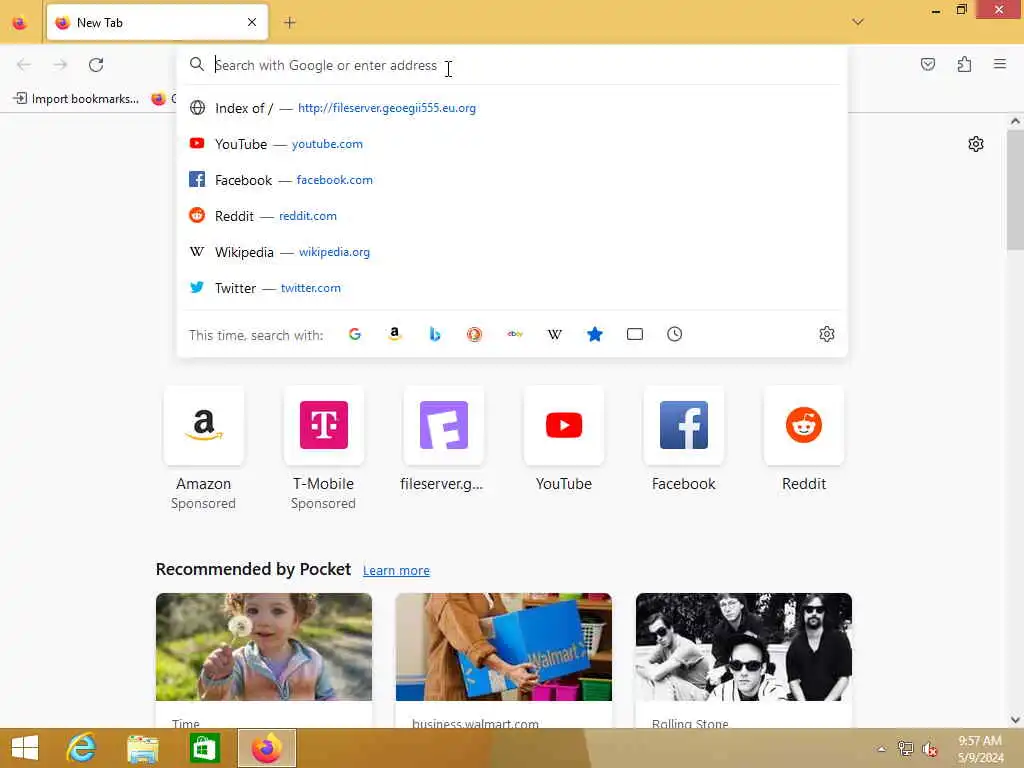The width and height of the screenshot is (1024, 768).
Task: Click Import bookmarks toolbar button
Action: pyautogui.click(x=76, y=99)
